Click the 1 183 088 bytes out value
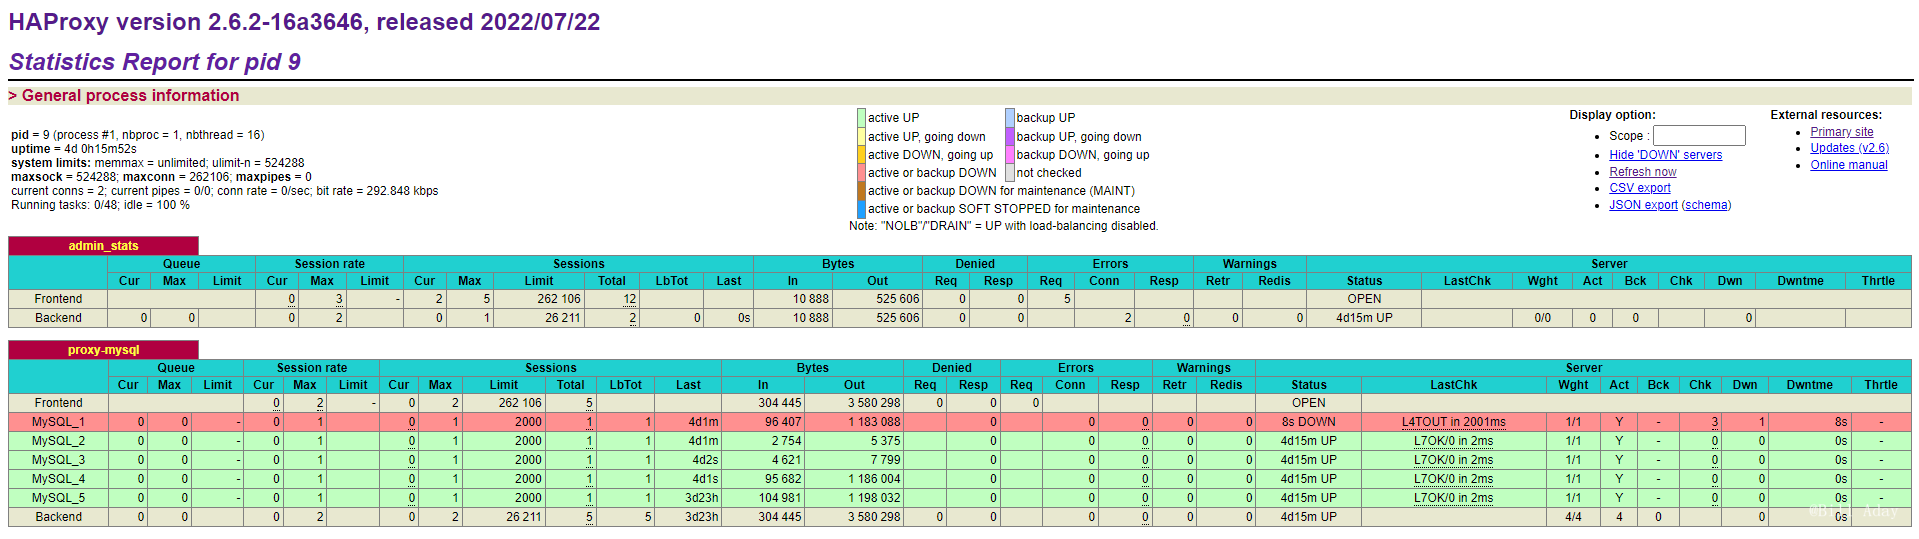This screenshot has height=539, width=1919. [x=874, y=422]
